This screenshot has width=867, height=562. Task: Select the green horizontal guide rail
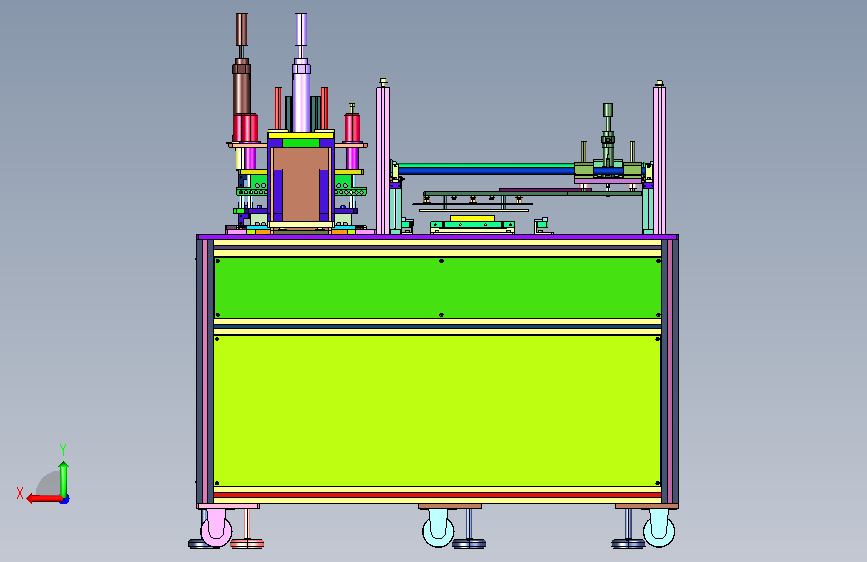coord(487,165)
